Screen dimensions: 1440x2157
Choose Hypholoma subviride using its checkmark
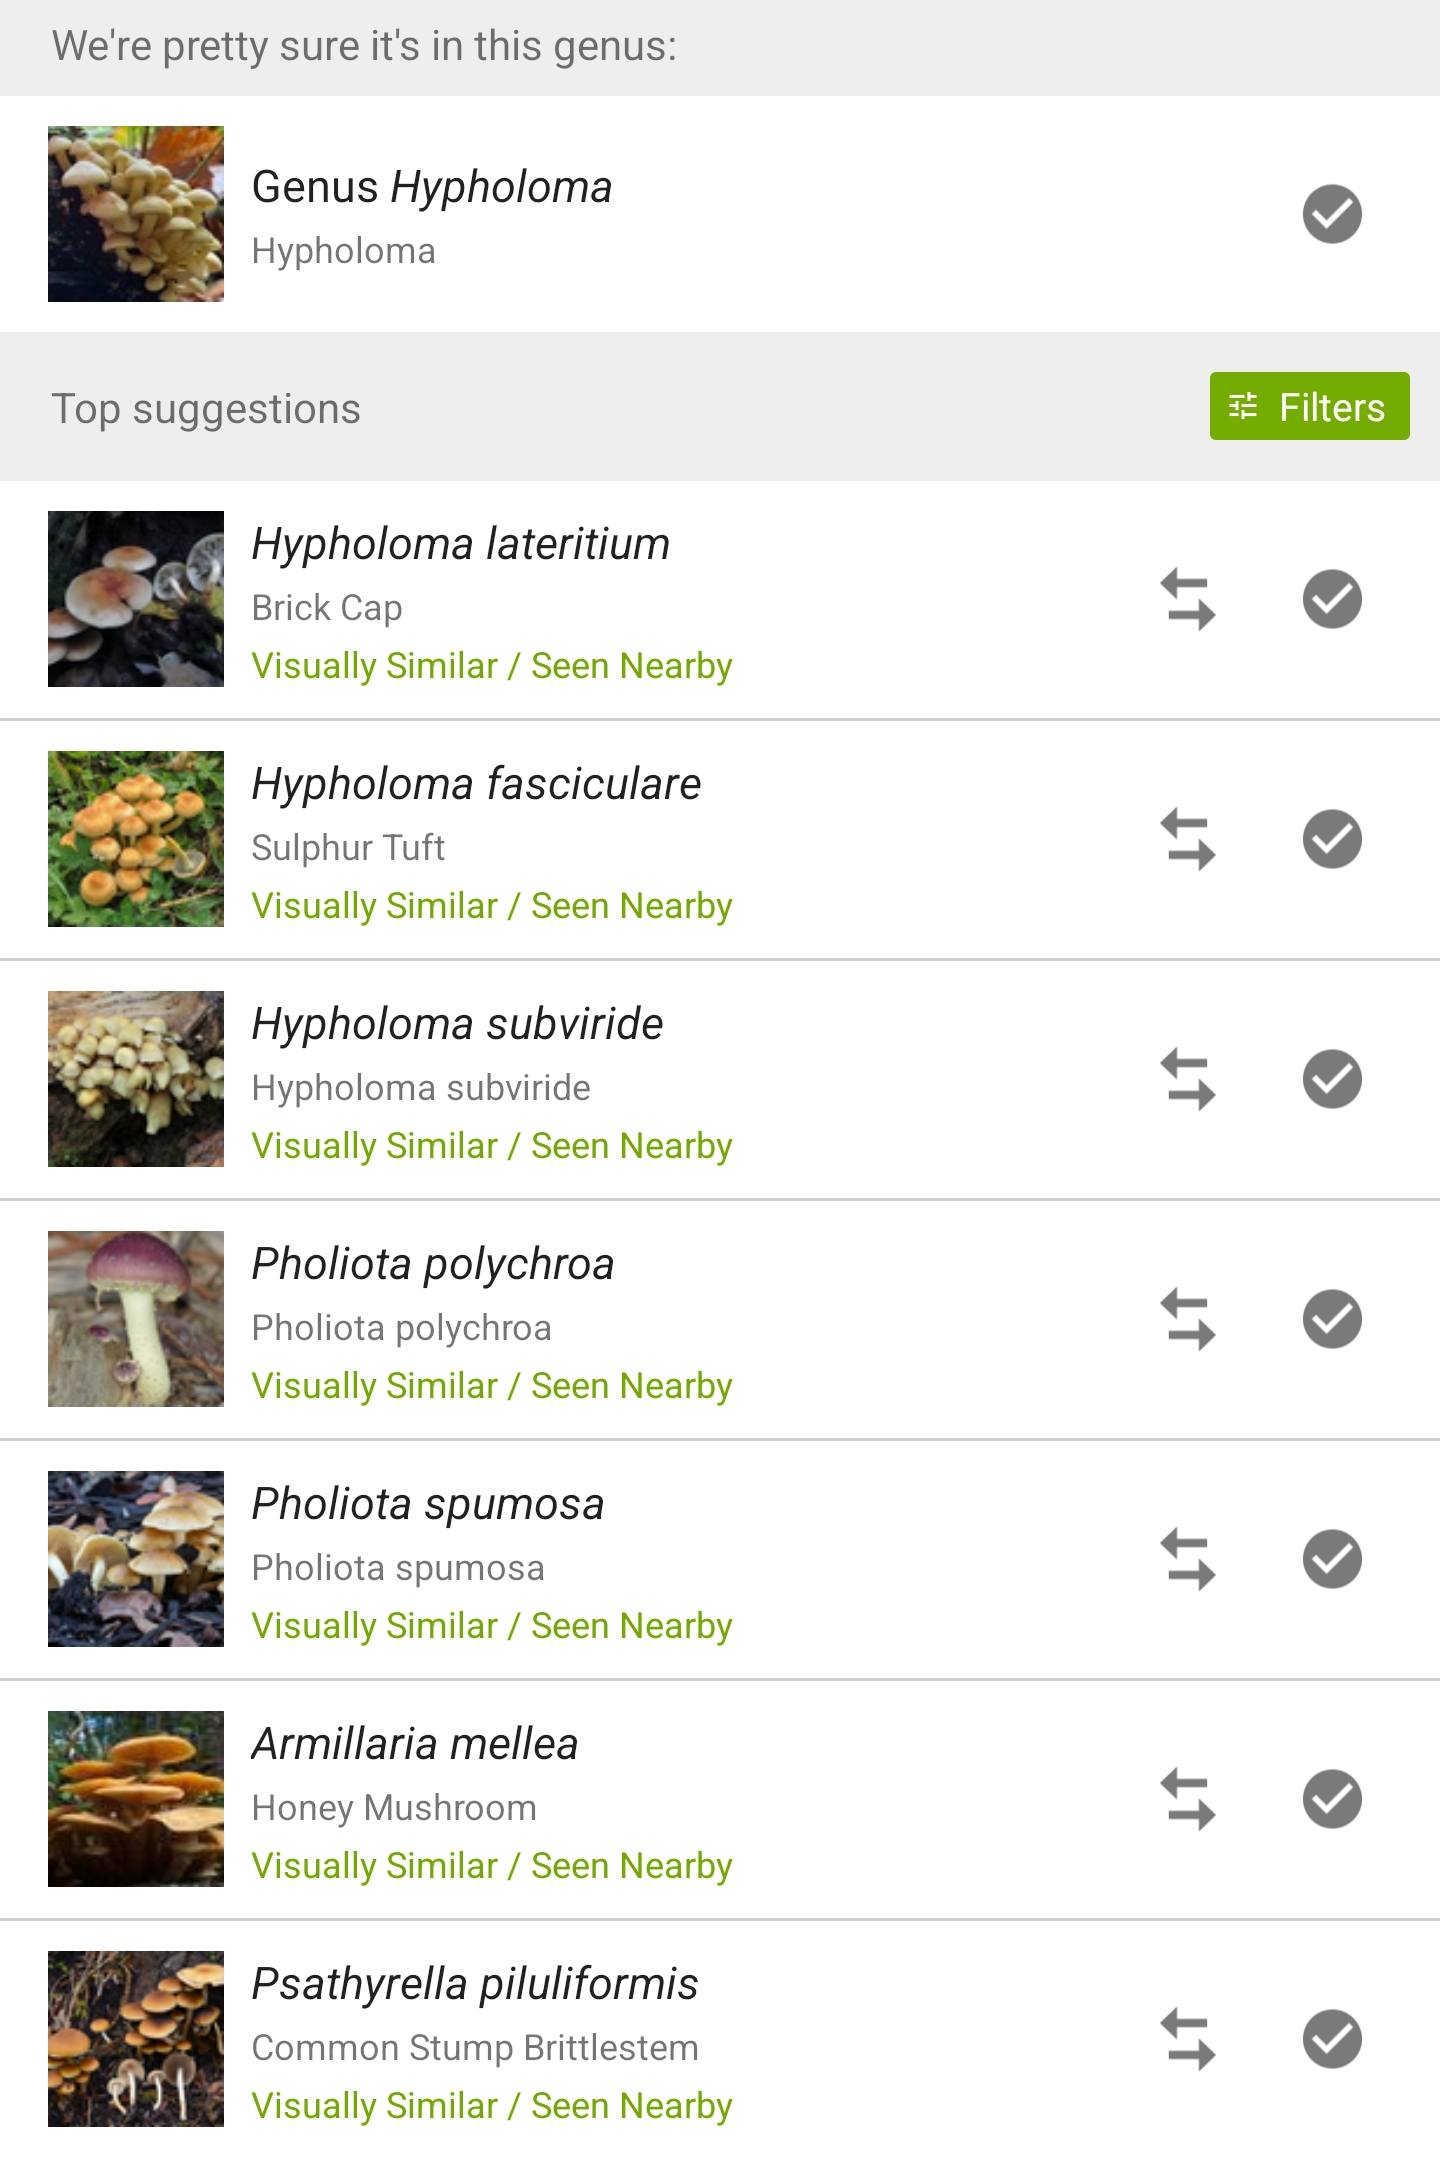coord(1332,1079)
